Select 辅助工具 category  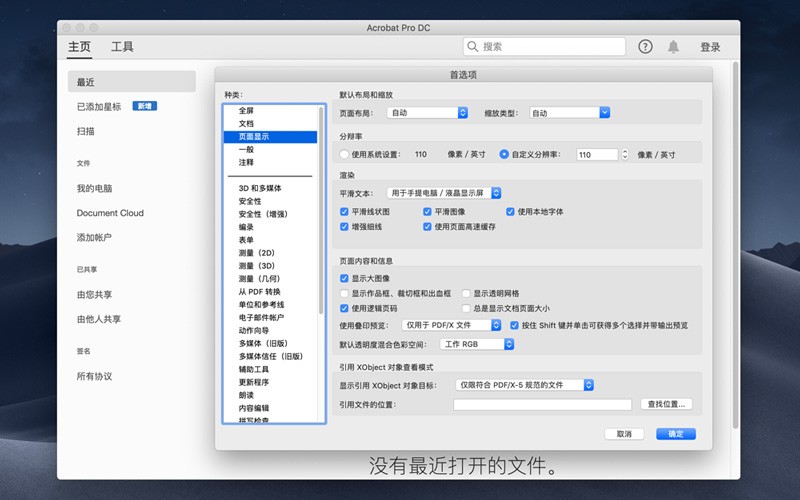click(254, 369)
